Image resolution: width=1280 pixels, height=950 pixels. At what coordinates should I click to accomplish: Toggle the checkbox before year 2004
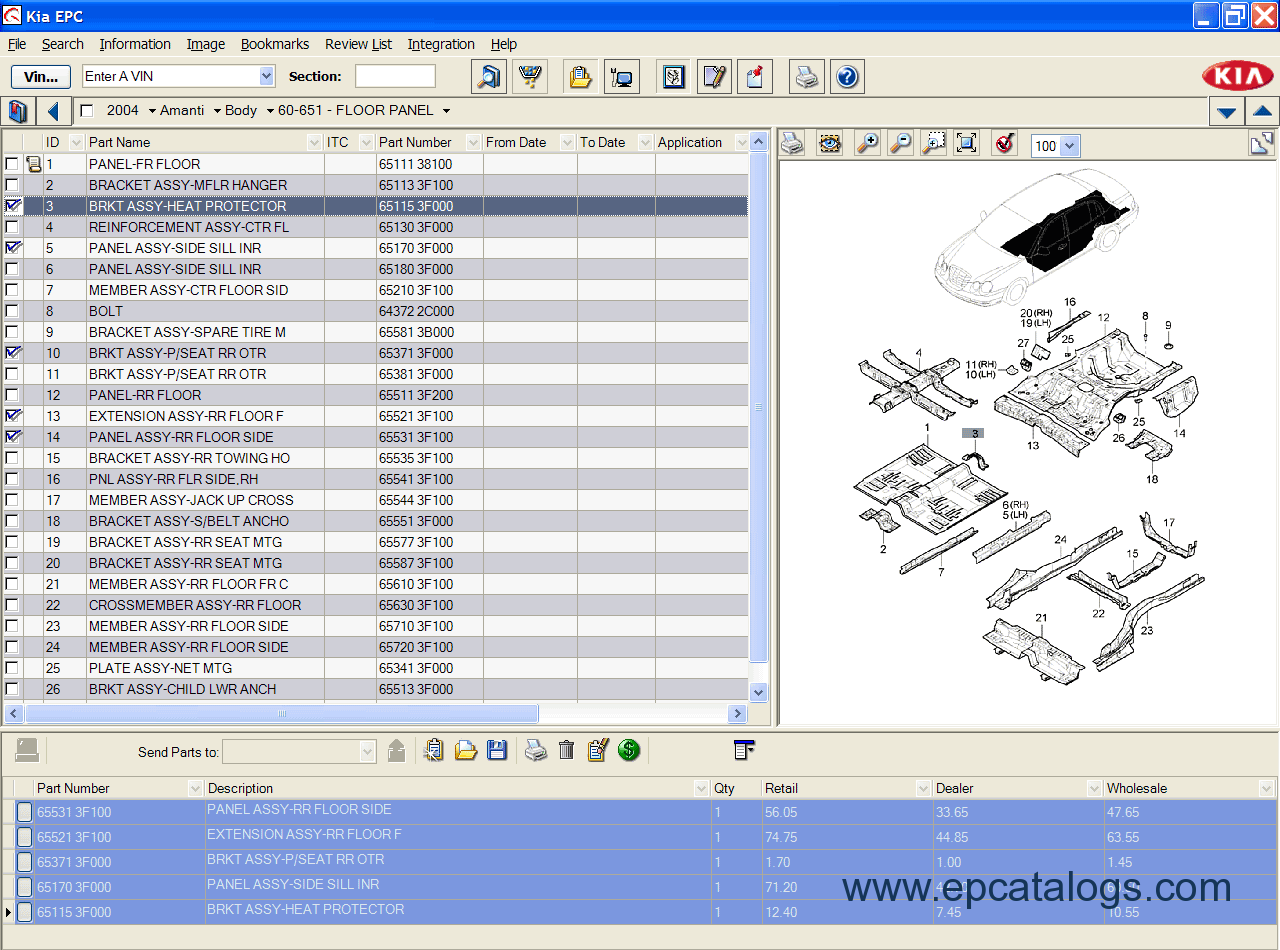pyautogui.click(x=87, y=111)
